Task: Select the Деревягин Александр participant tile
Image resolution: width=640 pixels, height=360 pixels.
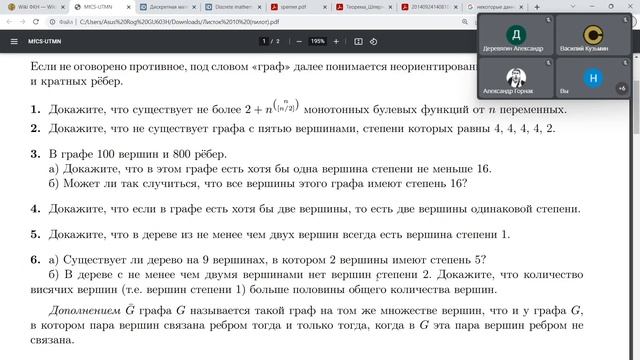Action: click(516, 35)
